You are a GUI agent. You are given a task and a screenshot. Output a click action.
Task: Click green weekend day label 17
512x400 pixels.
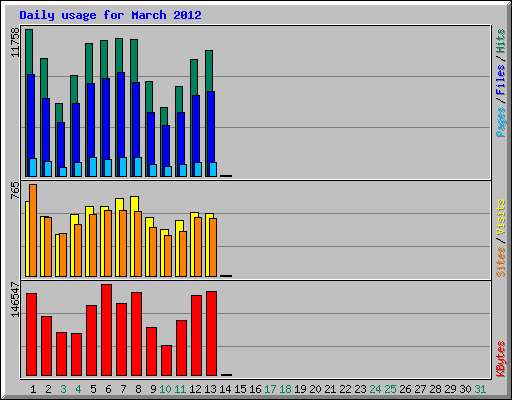270,389
